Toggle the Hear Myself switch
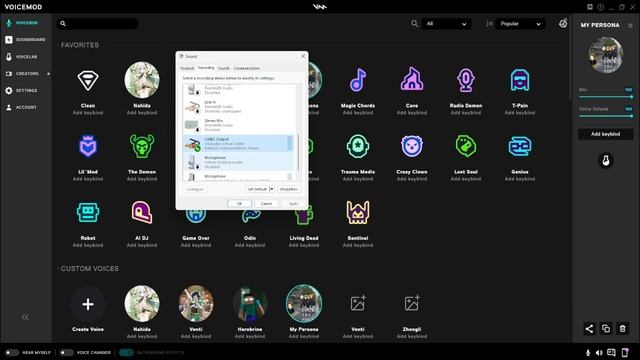This screenshot has height=360, width=640. 11,353
